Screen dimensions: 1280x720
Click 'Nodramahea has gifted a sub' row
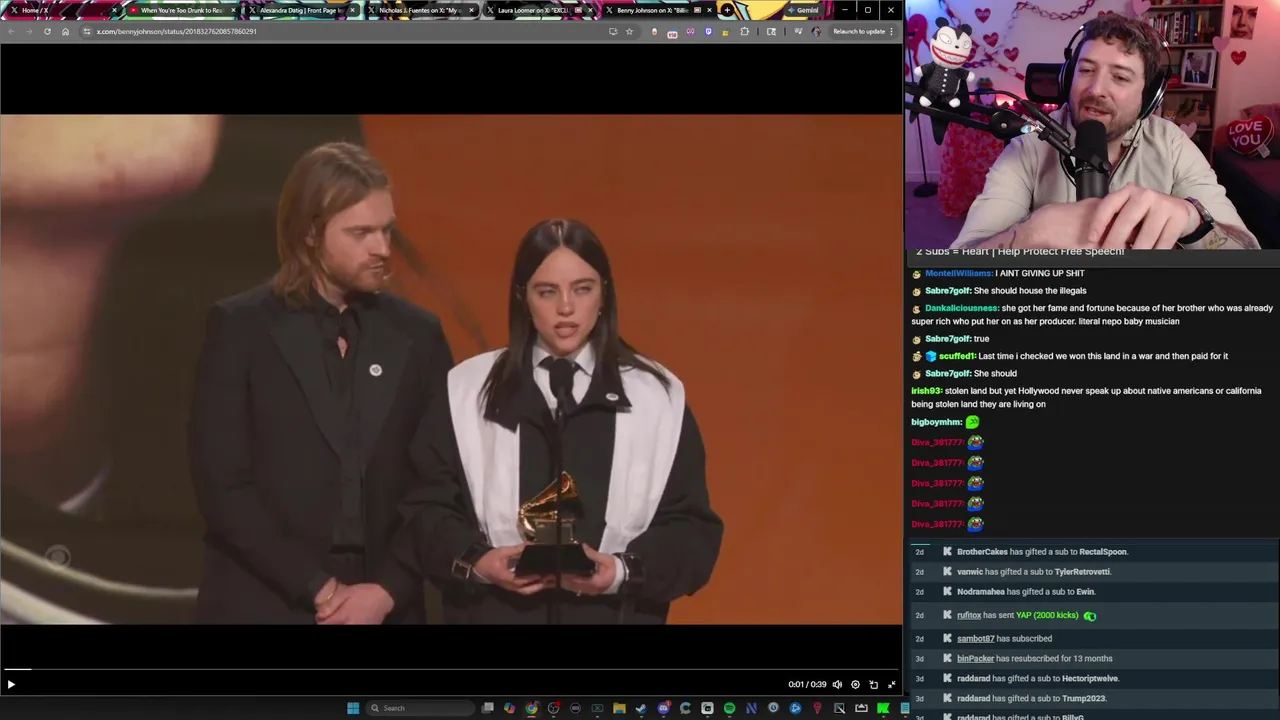click(1094, 591)
